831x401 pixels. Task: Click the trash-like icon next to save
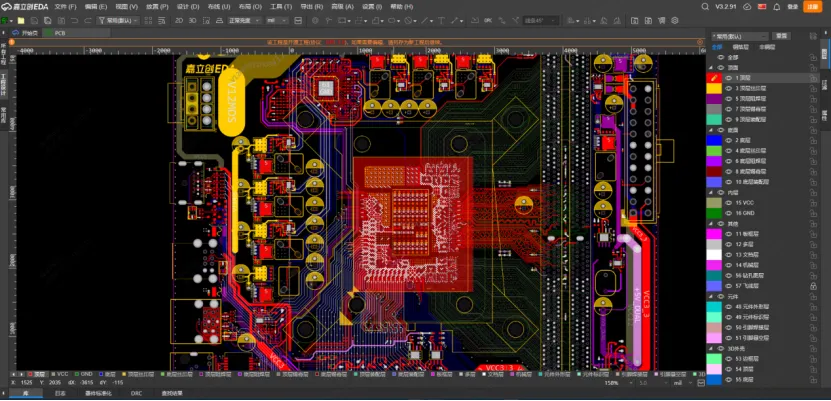[x=61, y=21]
